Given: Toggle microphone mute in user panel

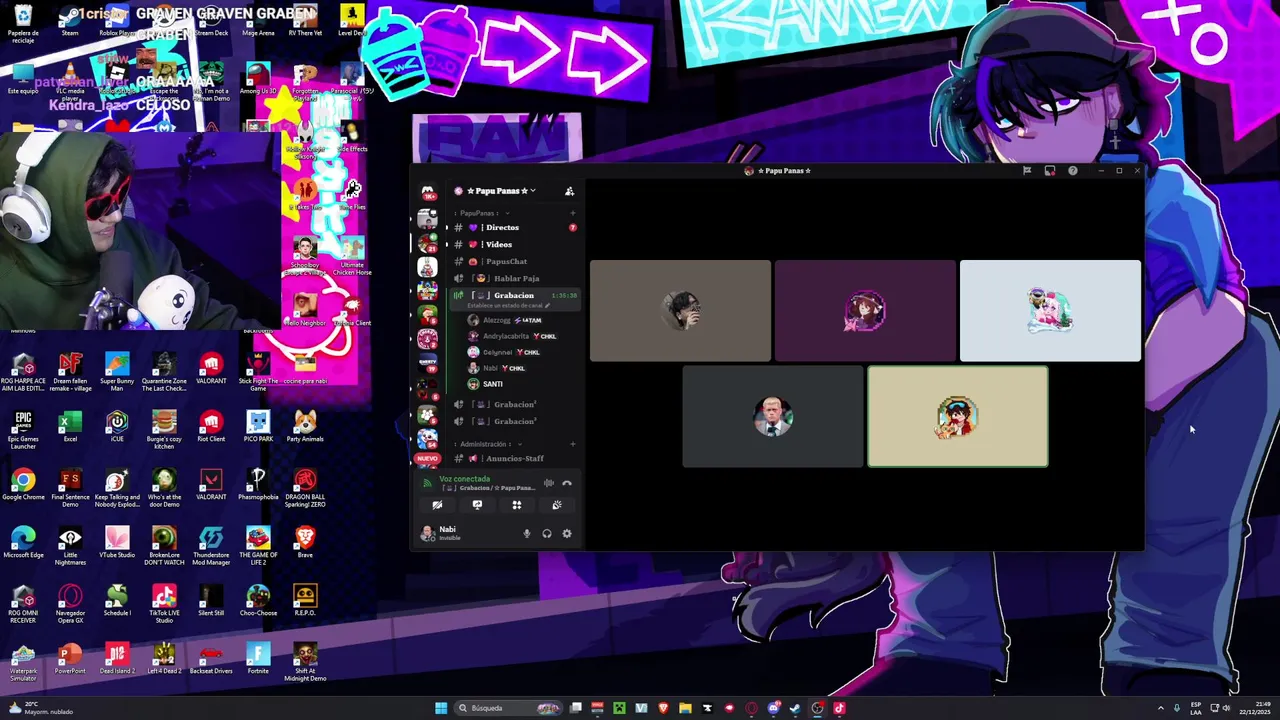Looking at the screenshot, I should 527,533.
